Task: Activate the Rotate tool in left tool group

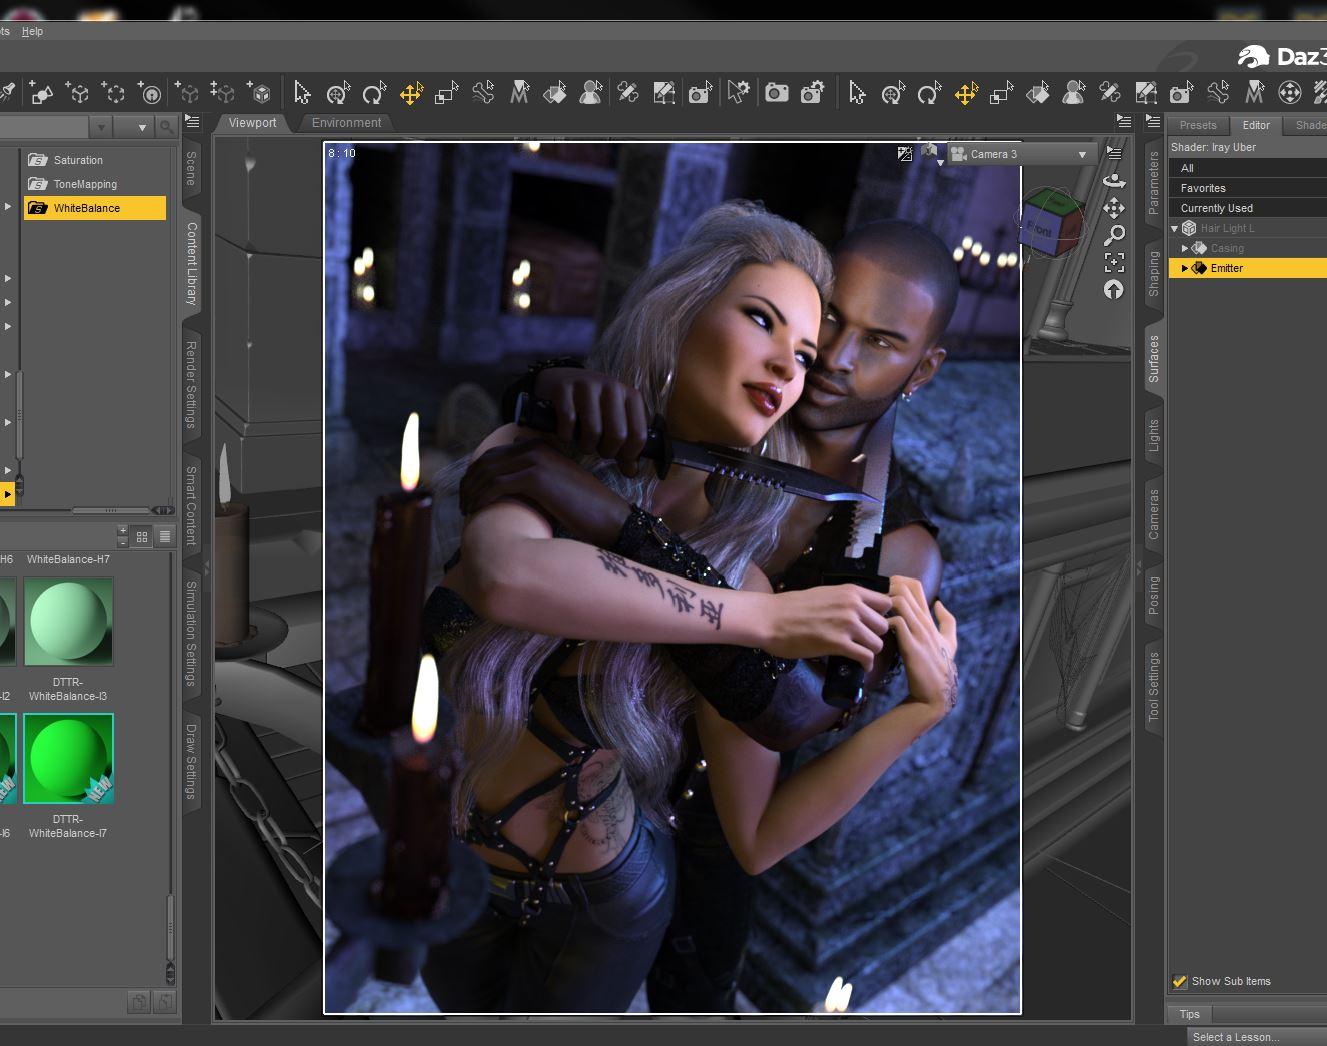Action: coord(374,93)
